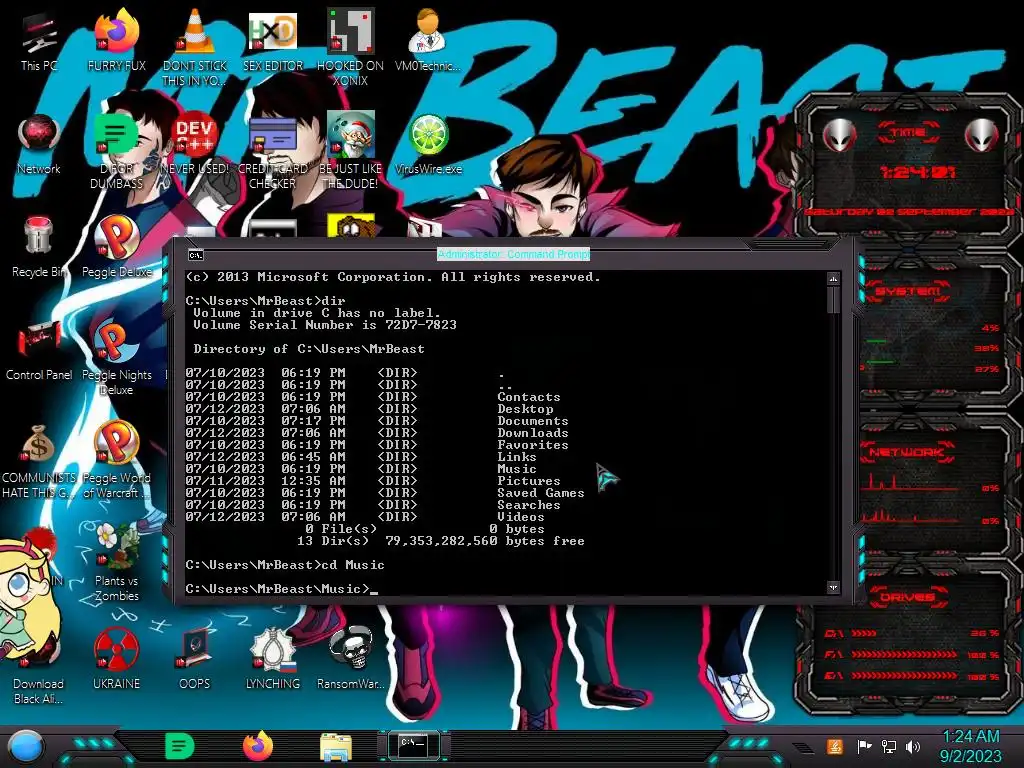This screenshot has height=768, width=1024.
Task: Open the taskbar clock showing 1:24 AM
Action: coord(970,746)
